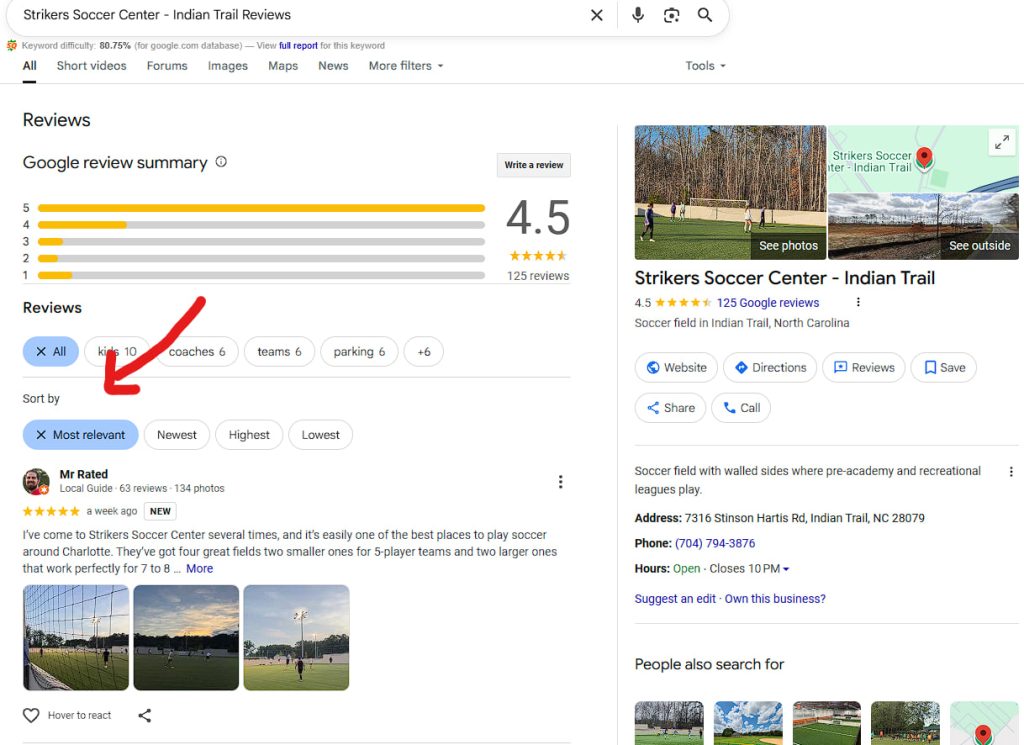Screen dimensions: 1024x745
Task: Open the Short videos tab
Action: coord(91,66)
